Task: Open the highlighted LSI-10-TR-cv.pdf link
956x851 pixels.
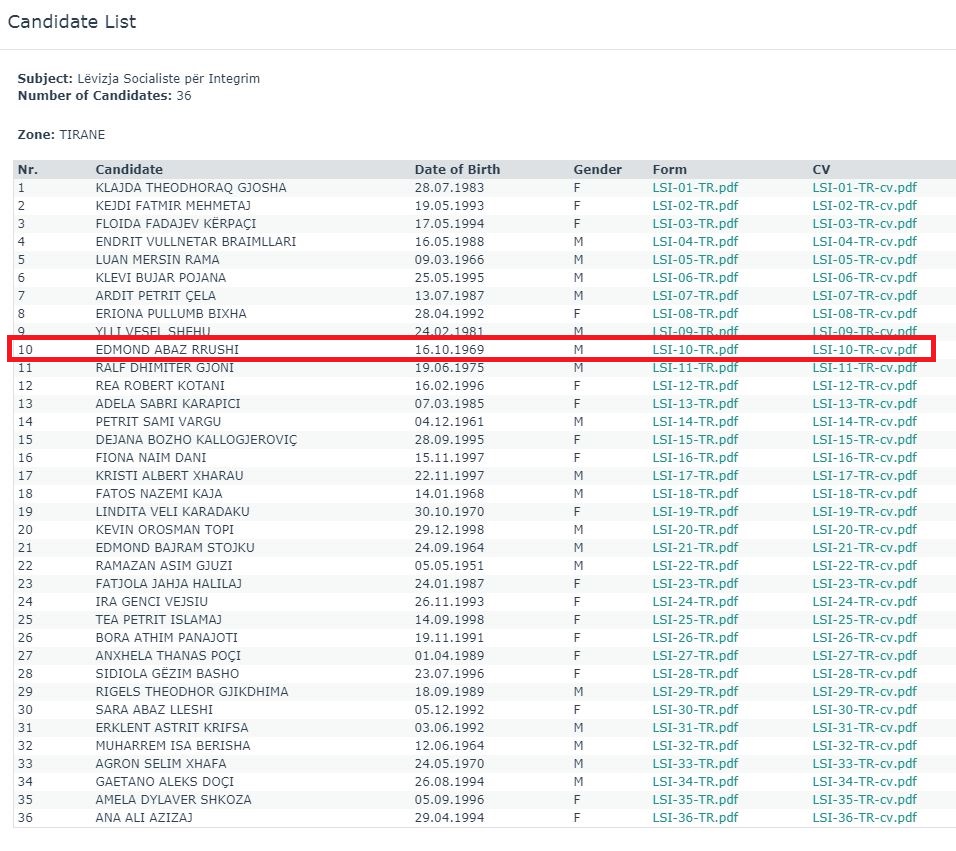Action: pyautogui.click(x=864, y=350)
